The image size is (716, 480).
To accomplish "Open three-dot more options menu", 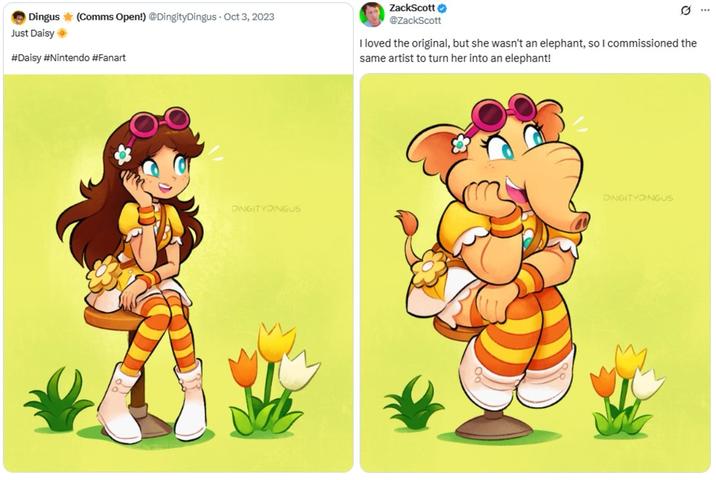I will (x=705, y=10).
